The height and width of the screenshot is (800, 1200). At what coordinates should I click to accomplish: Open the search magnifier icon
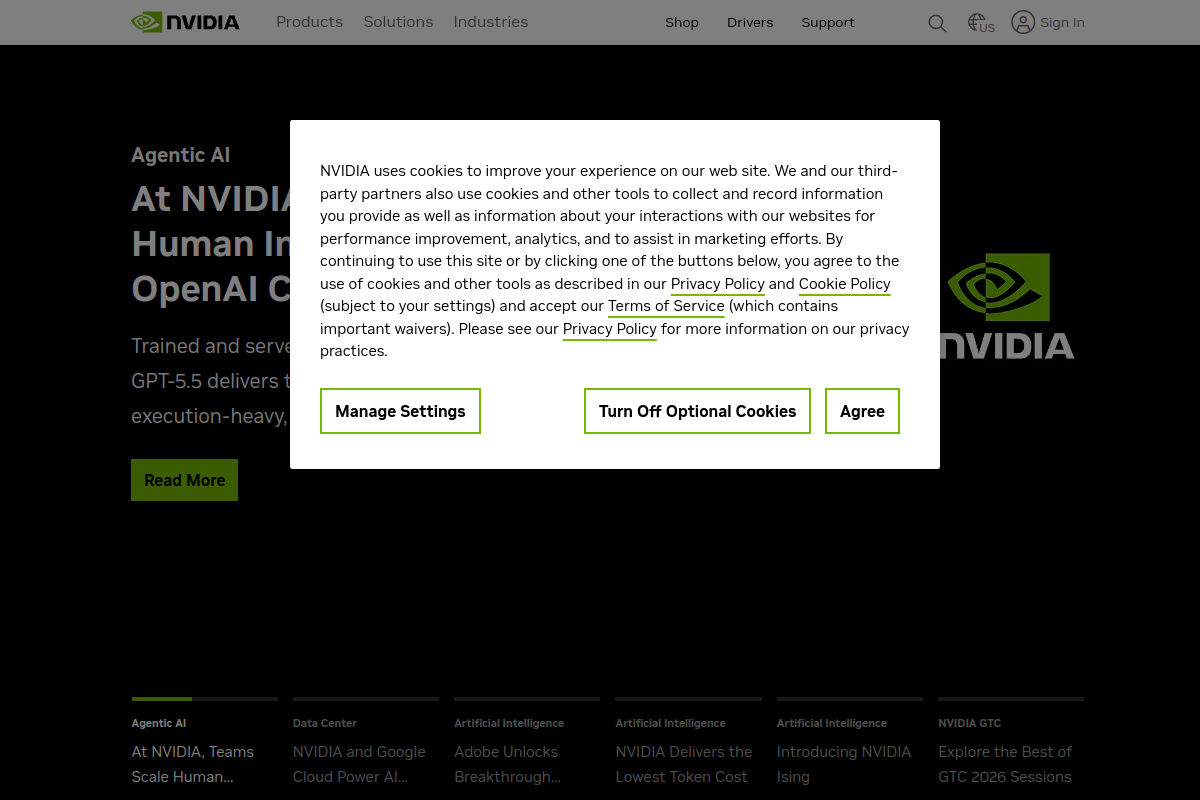(x=937, y=23)
